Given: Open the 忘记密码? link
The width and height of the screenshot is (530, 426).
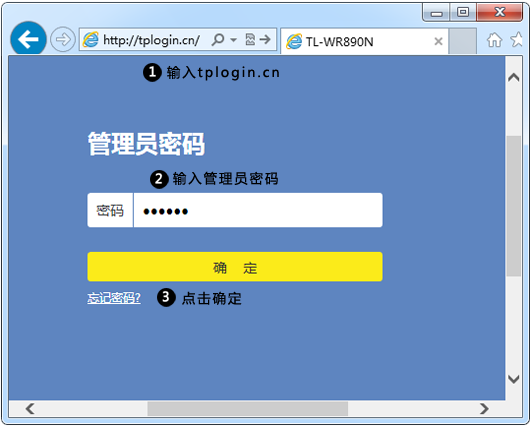Looking at the screenshot, I should [x=114, y=298].
